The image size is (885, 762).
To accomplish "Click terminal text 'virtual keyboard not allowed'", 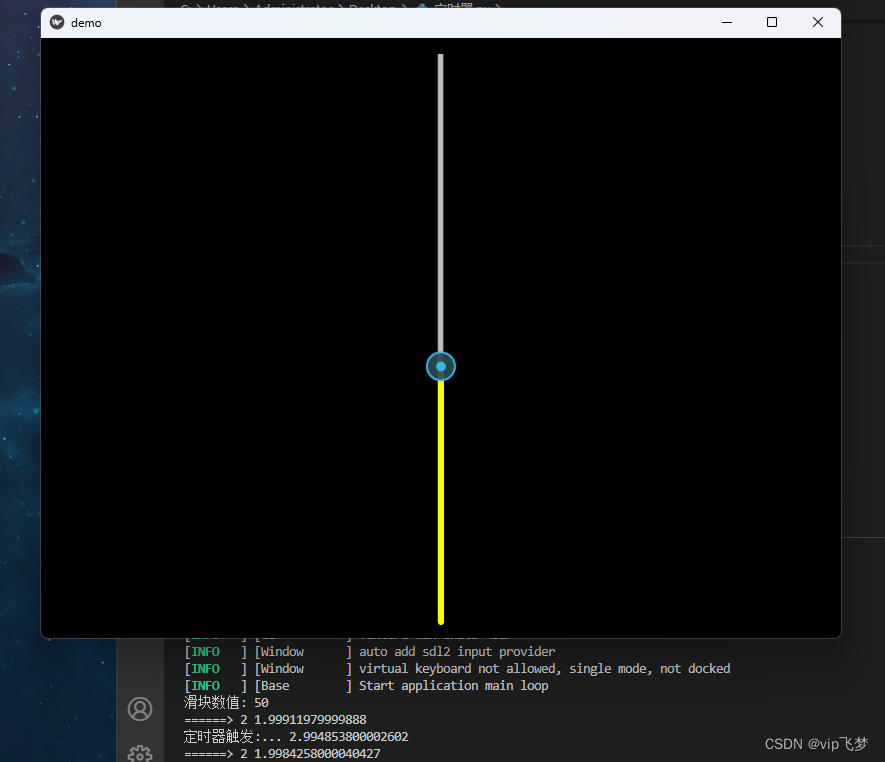I will tap(459, 669).
